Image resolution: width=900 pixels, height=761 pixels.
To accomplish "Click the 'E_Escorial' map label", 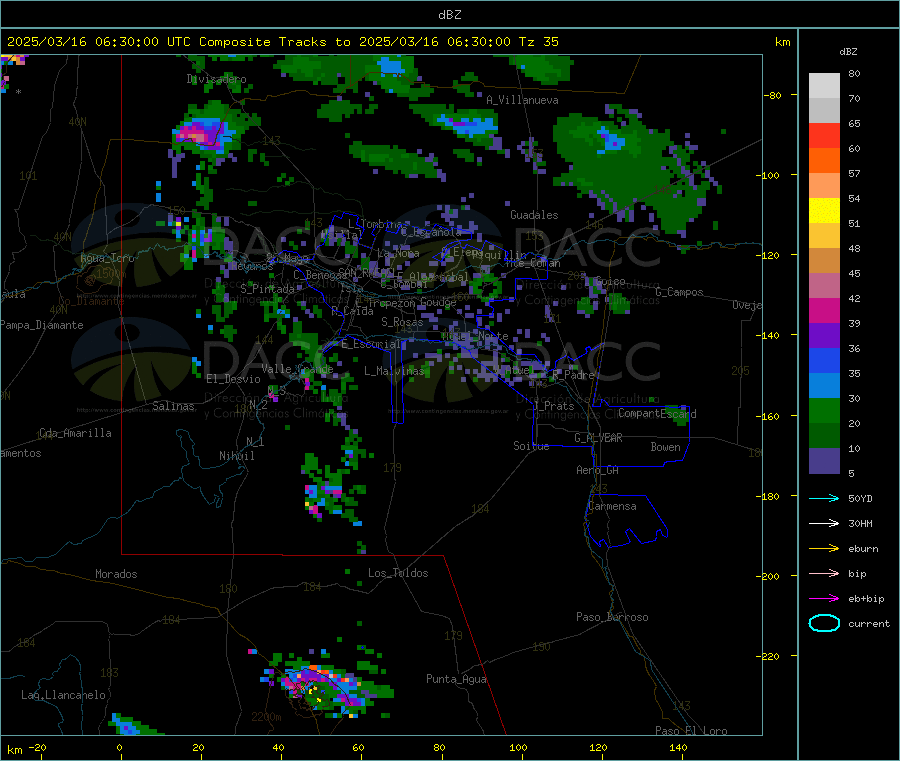I will click(370, 344).
